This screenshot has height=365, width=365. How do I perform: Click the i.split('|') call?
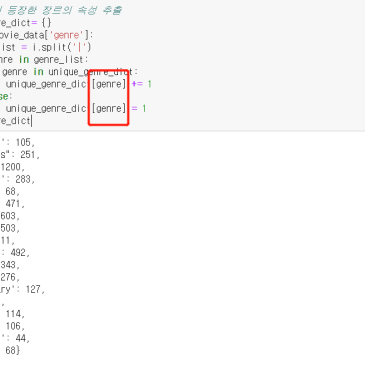61,47
